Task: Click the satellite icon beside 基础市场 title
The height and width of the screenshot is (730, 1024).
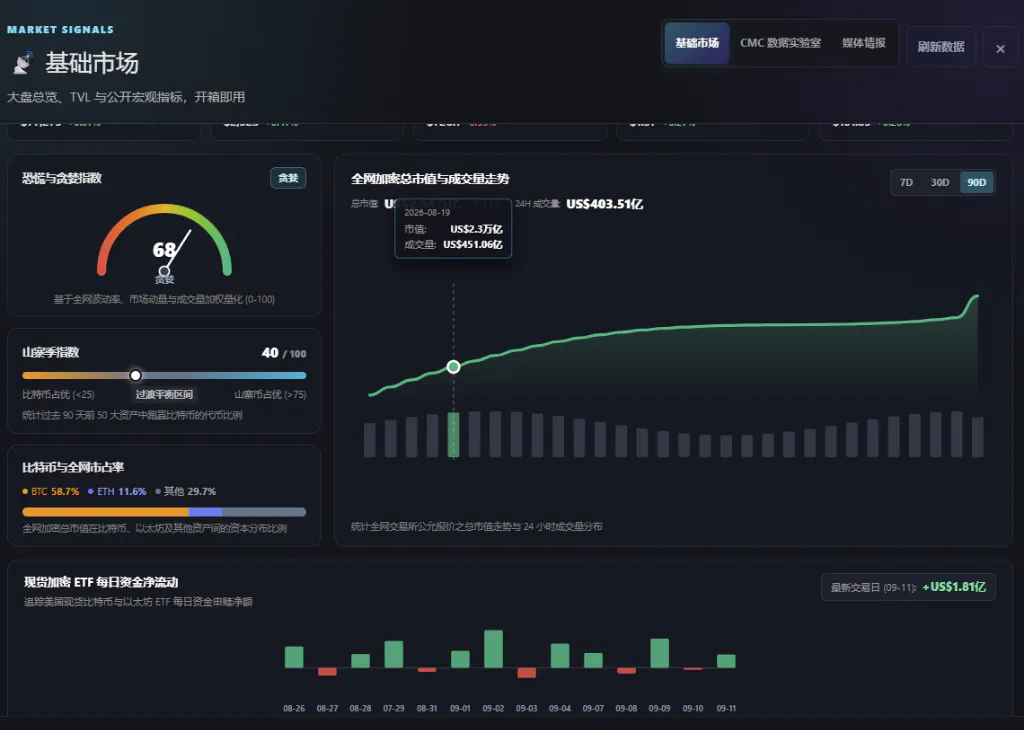Action: (23, 63)
